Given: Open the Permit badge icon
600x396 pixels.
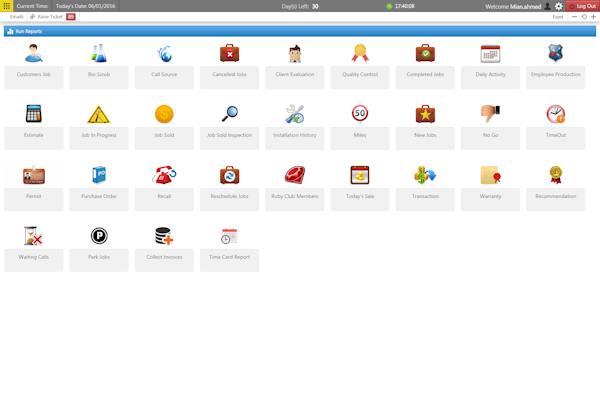Looking at the screenshot, I should 34,175.
